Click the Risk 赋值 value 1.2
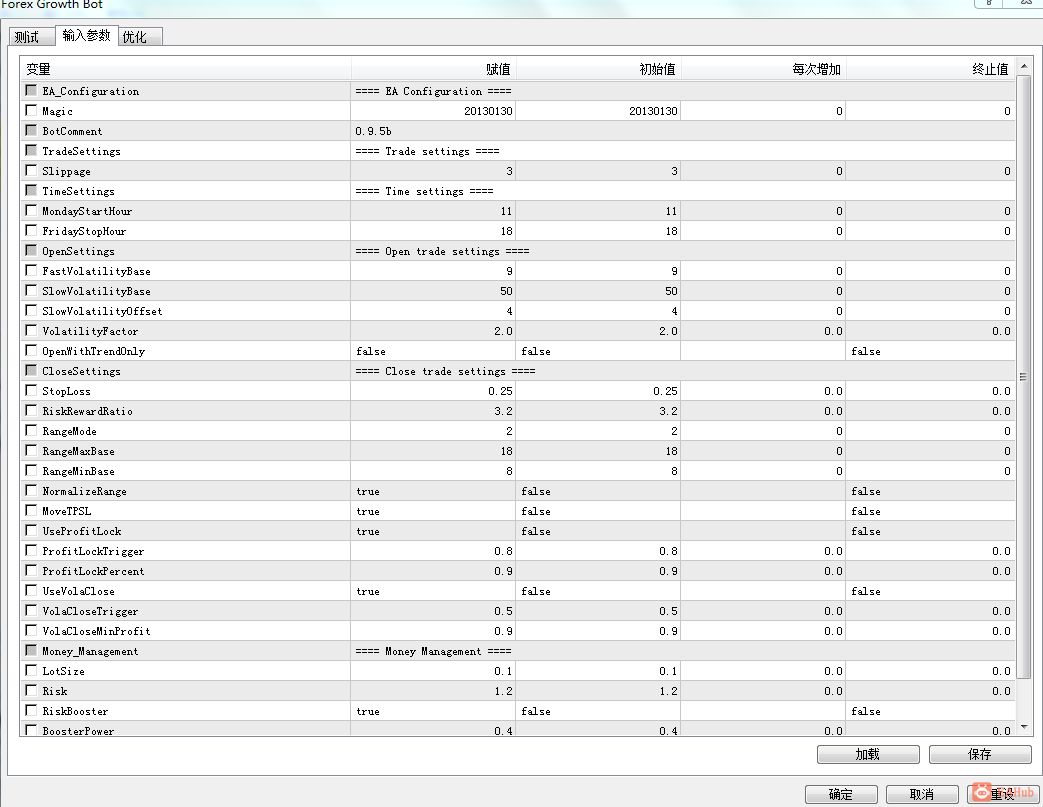1043x807 pixels. (x=503, y=691)
